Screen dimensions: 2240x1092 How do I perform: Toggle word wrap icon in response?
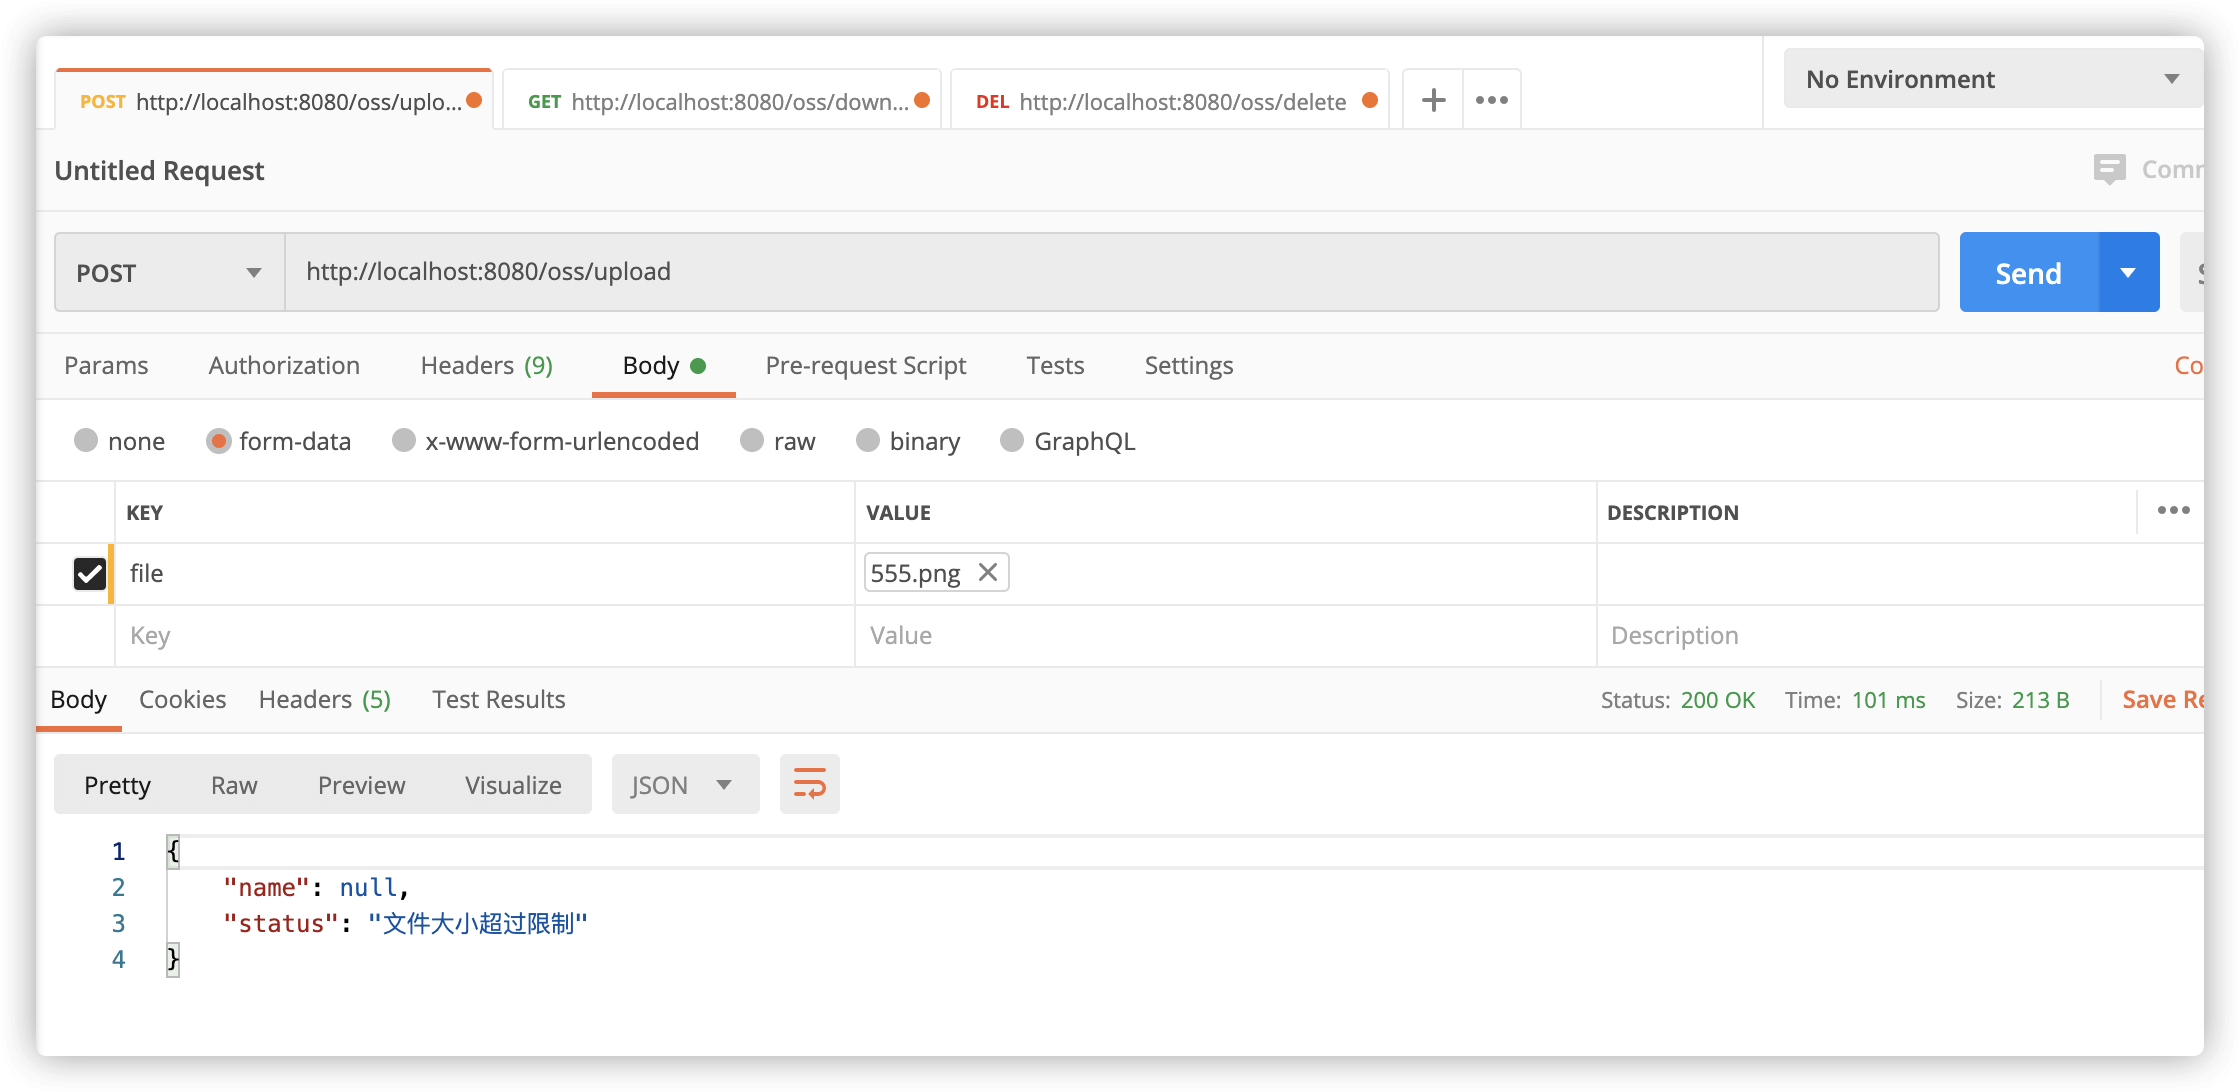pos(809,784)
